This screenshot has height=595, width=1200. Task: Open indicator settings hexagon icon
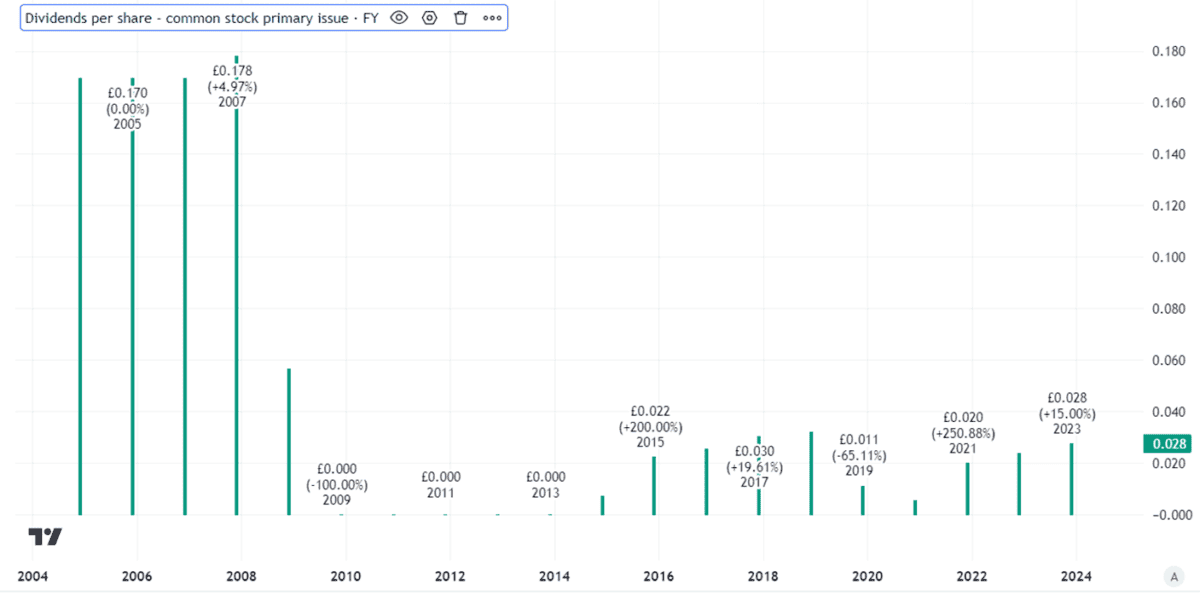click(430, 18)
